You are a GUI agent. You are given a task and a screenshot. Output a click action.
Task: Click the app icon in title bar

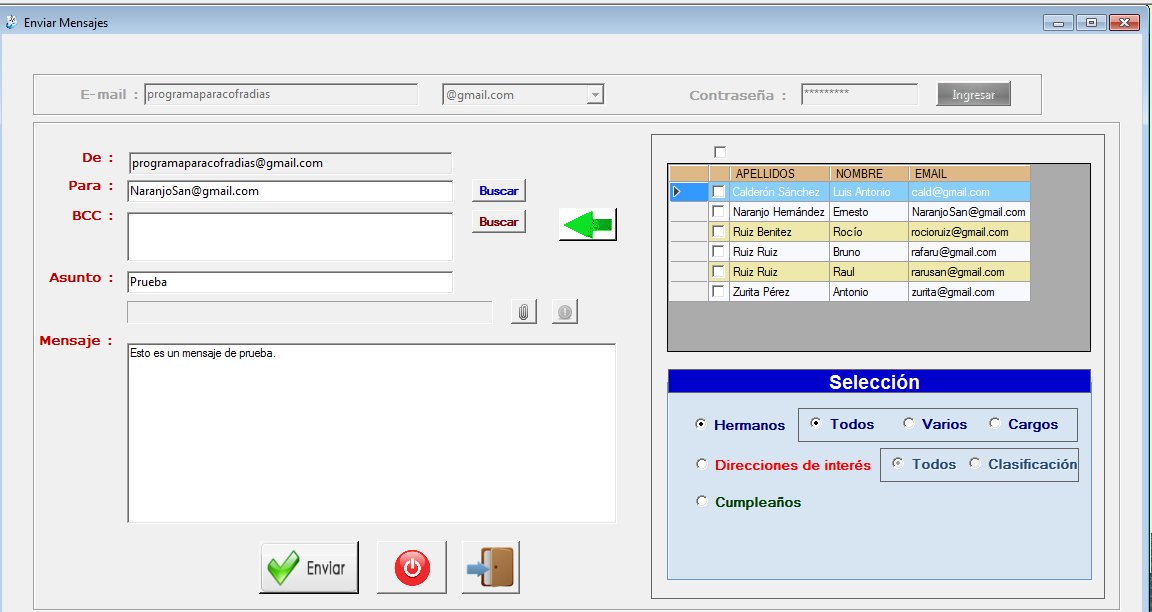11,22
